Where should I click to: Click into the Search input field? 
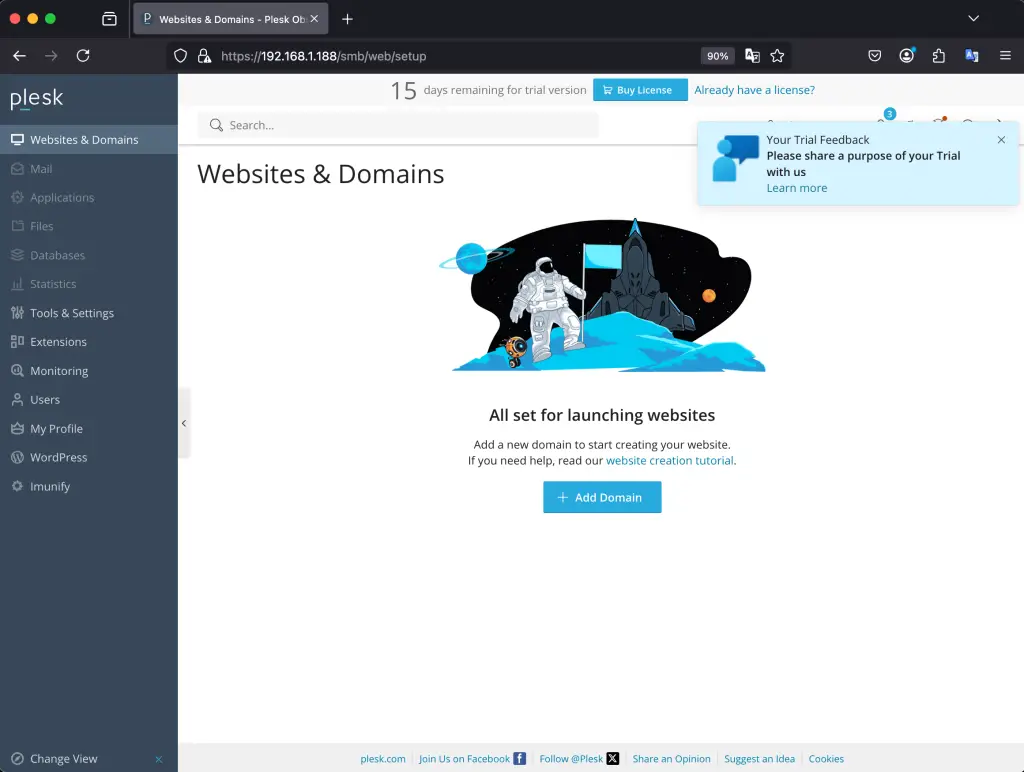click(400, 125)
